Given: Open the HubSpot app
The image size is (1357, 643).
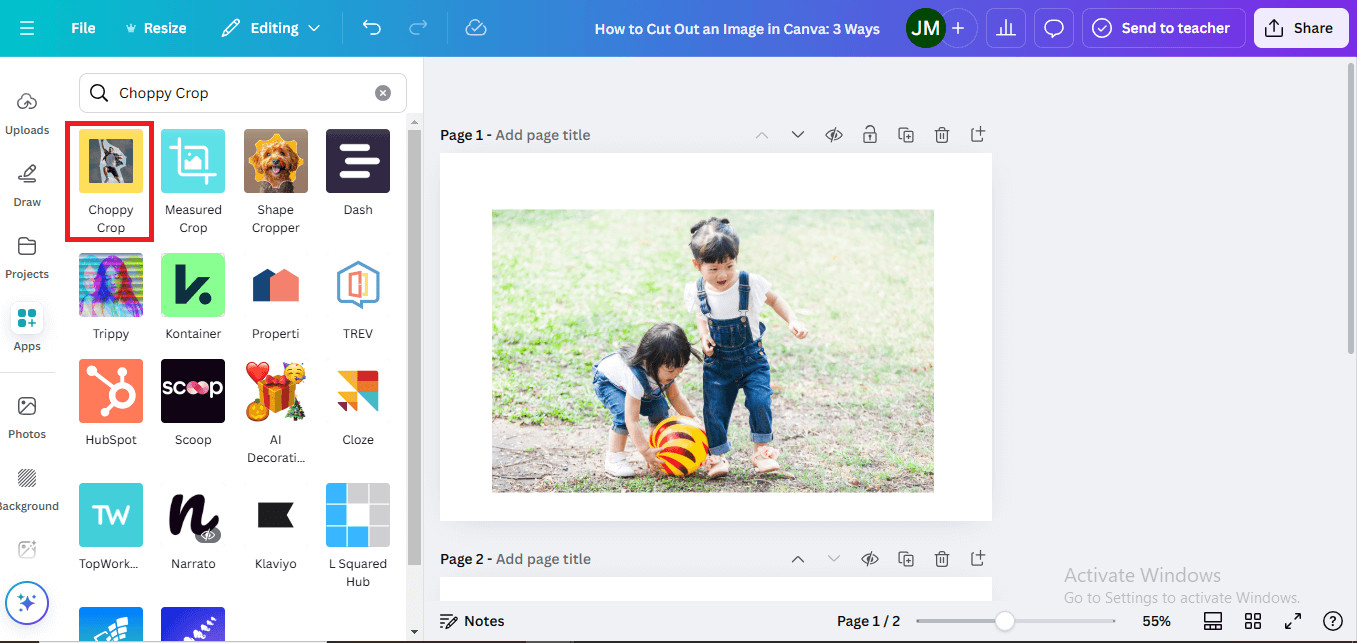Looking at the screenshot, I should point(111,403).
